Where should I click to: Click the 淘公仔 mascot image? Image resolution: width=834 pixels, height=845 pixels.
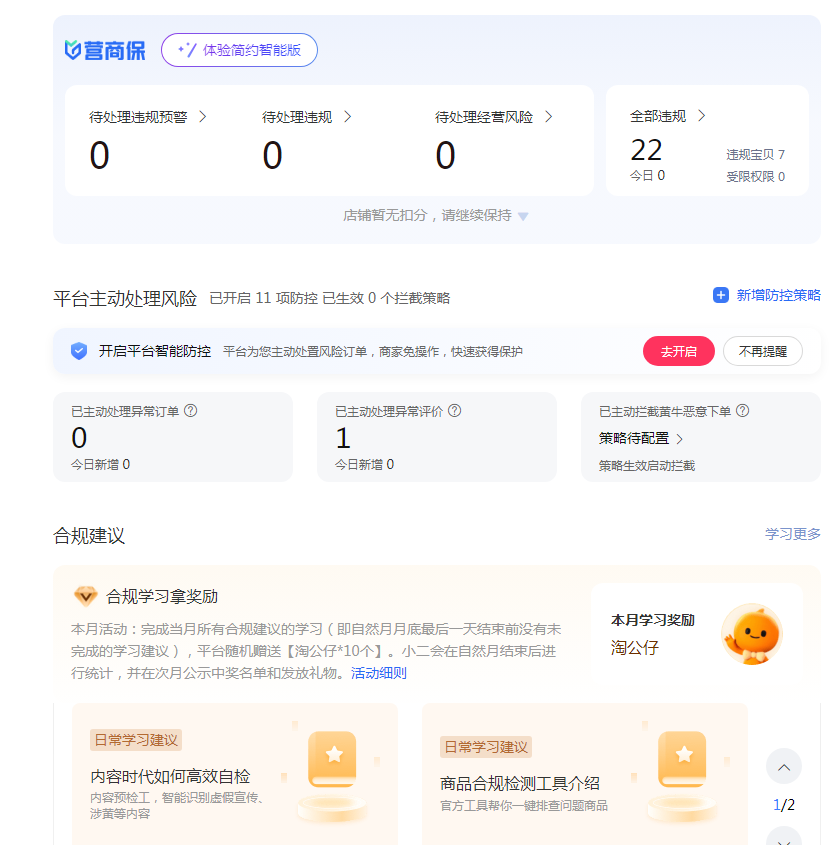(x=751, y=634)
